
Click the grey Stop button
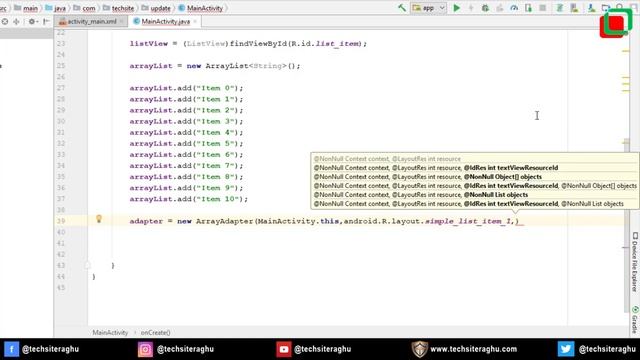click(542, 8)
